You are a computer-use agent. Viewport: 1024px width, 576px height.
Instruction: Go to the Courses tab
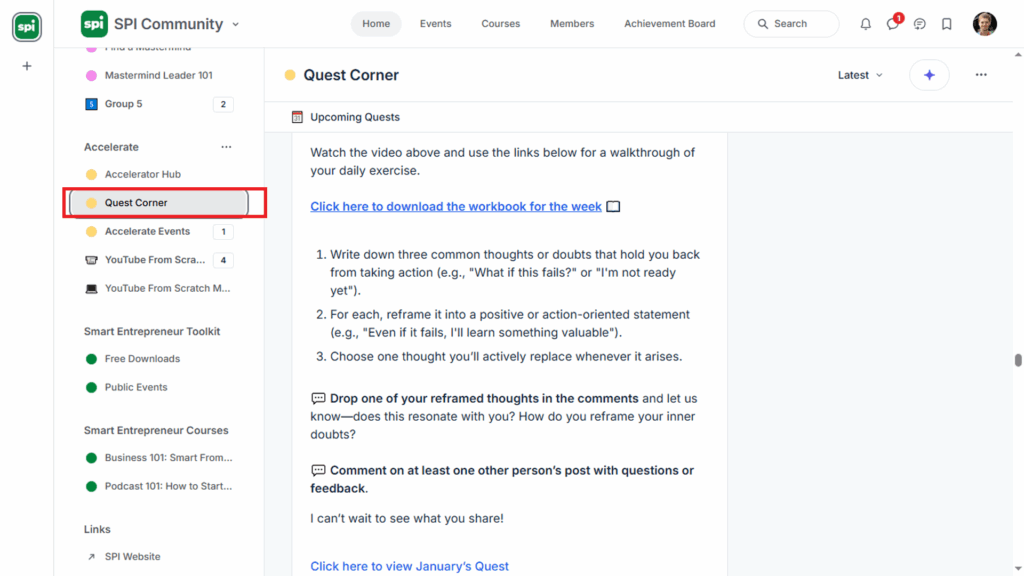point(500,24)
